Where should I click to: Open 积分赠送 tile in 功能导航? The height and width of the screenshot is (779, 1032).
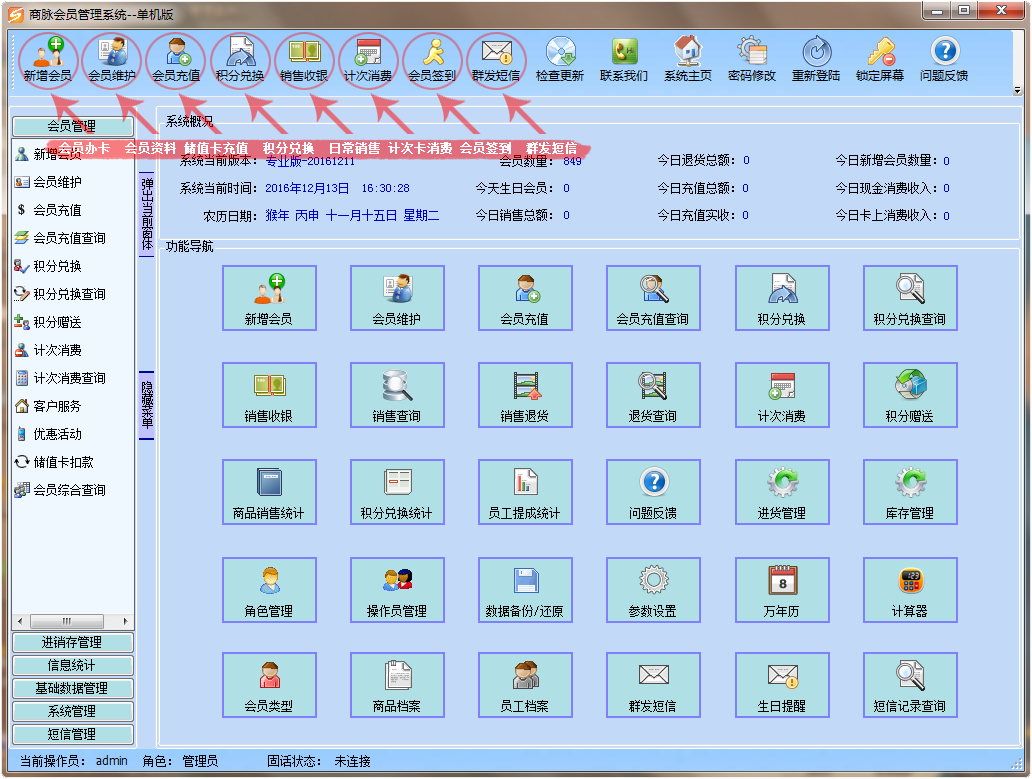coord(910,395)
